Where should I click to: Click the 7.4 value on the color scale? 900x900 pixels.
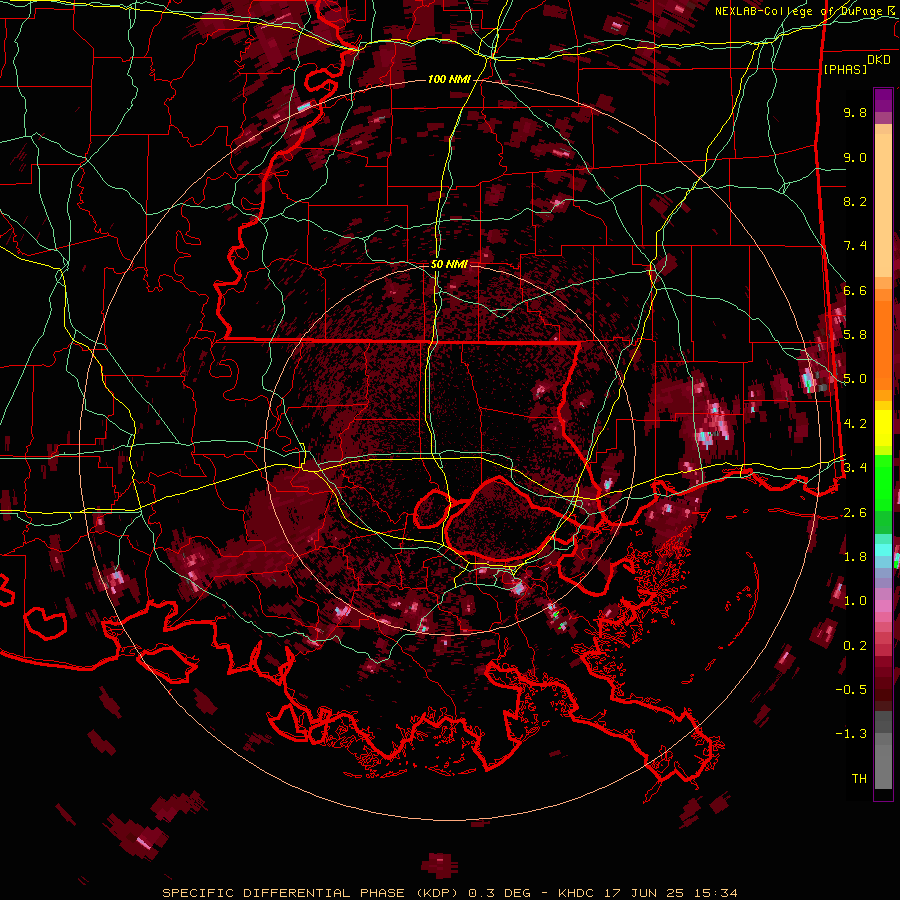(x=855, y=246)
